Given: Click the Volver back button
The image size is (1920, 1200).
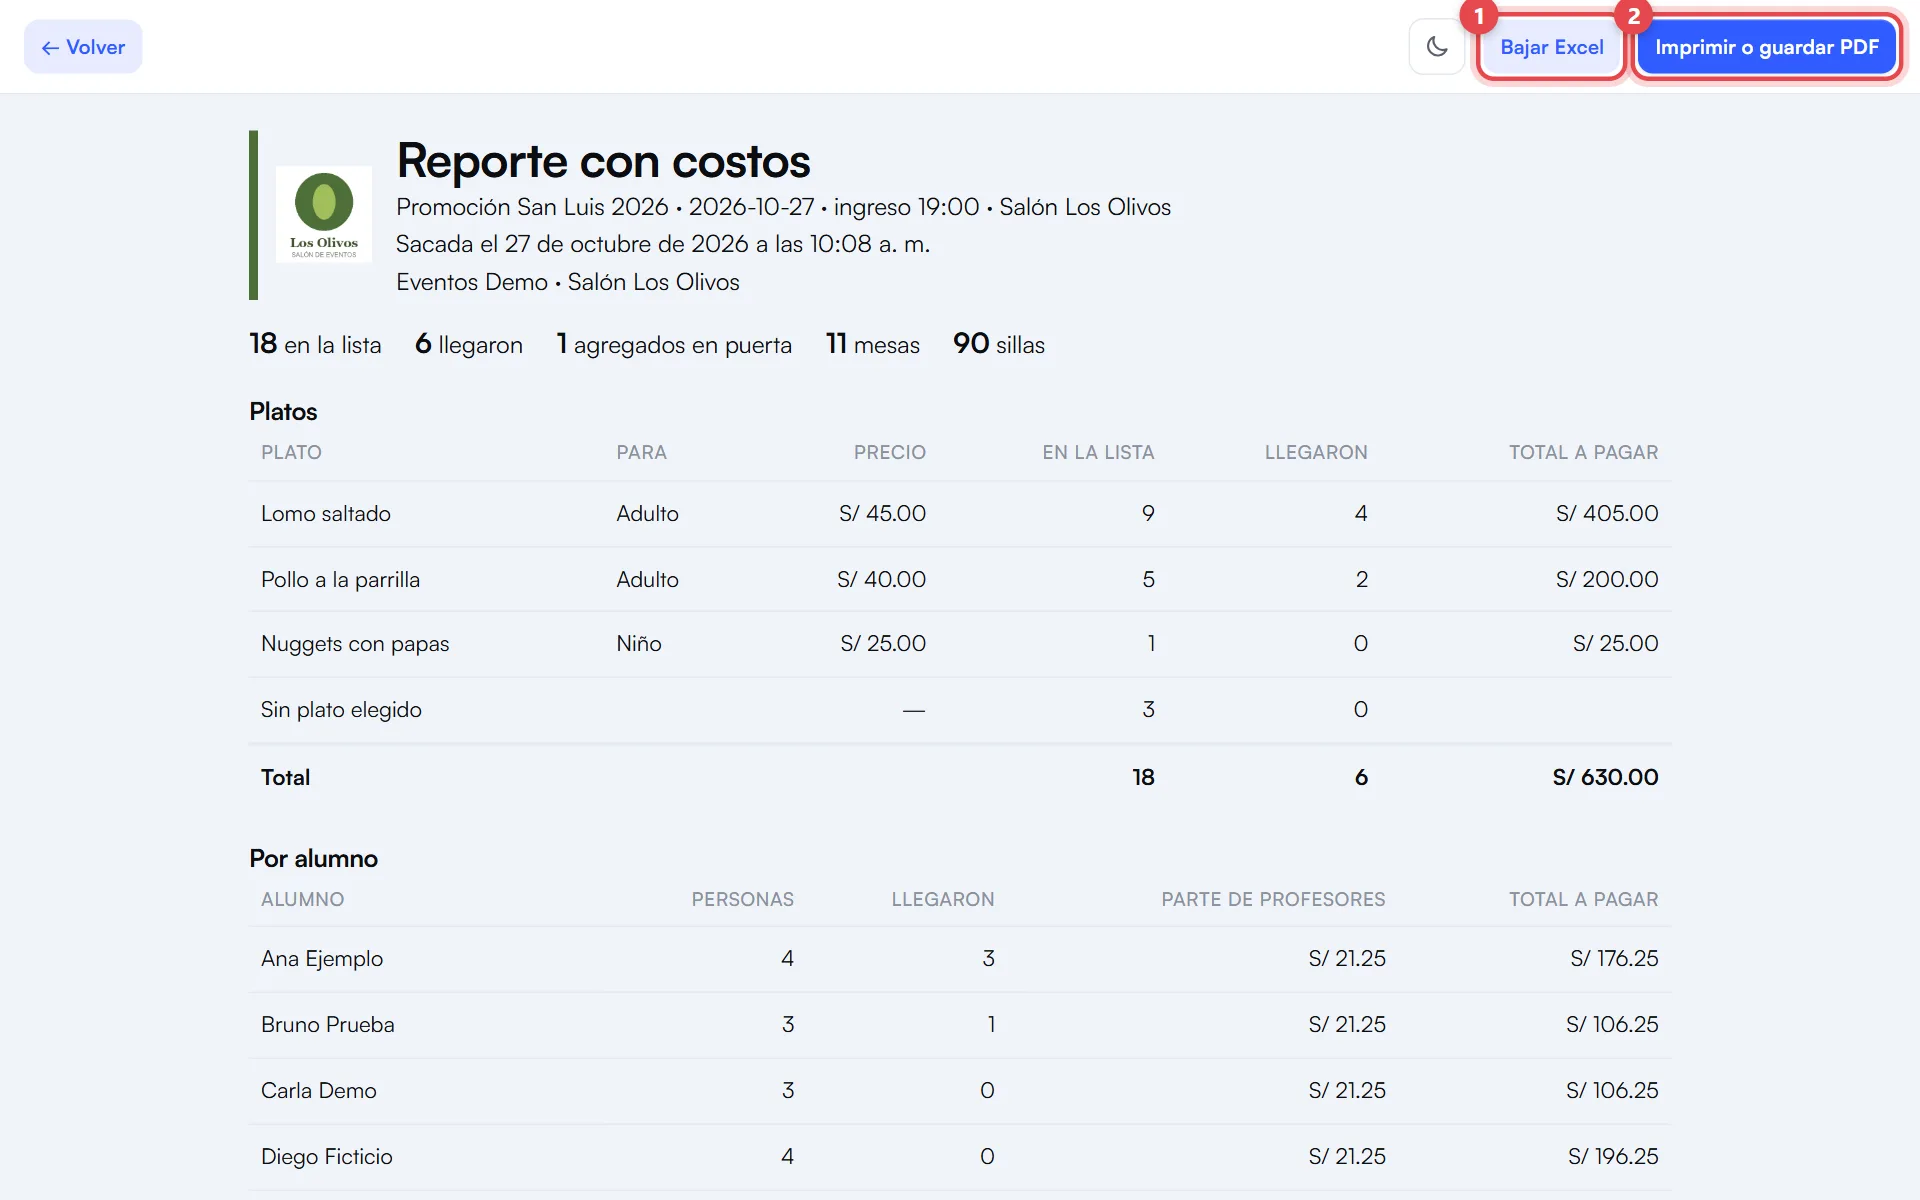Looking at the screenshot, I should click(x=83, y=47).
